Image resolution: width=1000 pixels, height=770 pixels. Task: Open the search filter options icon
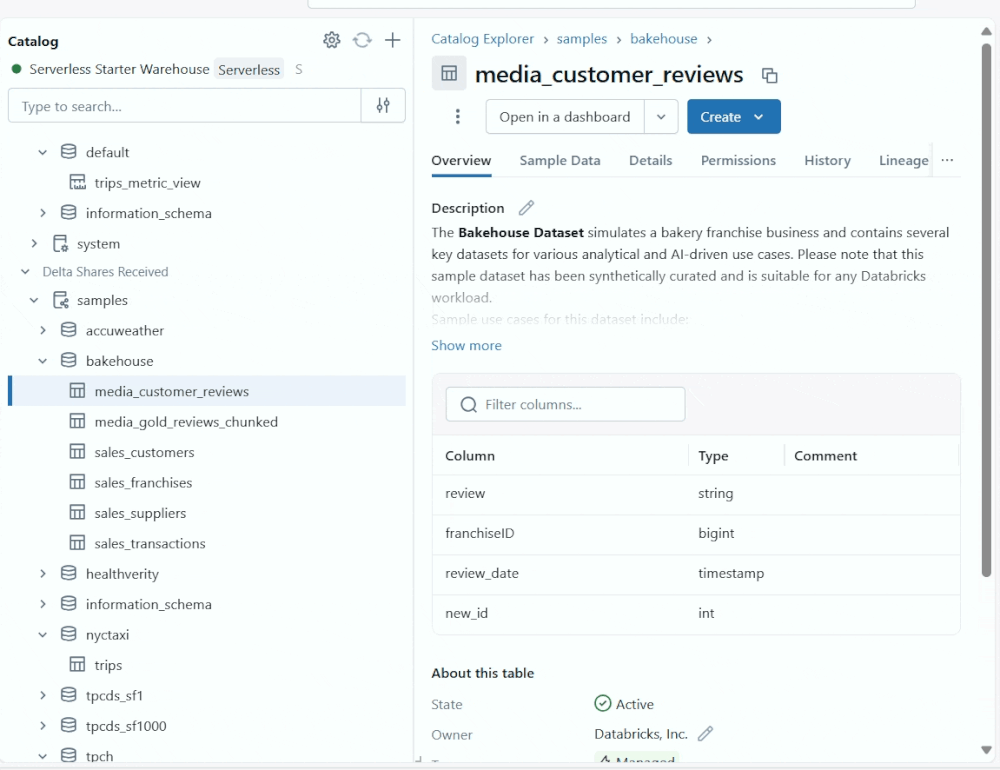(x=383, y=106)
